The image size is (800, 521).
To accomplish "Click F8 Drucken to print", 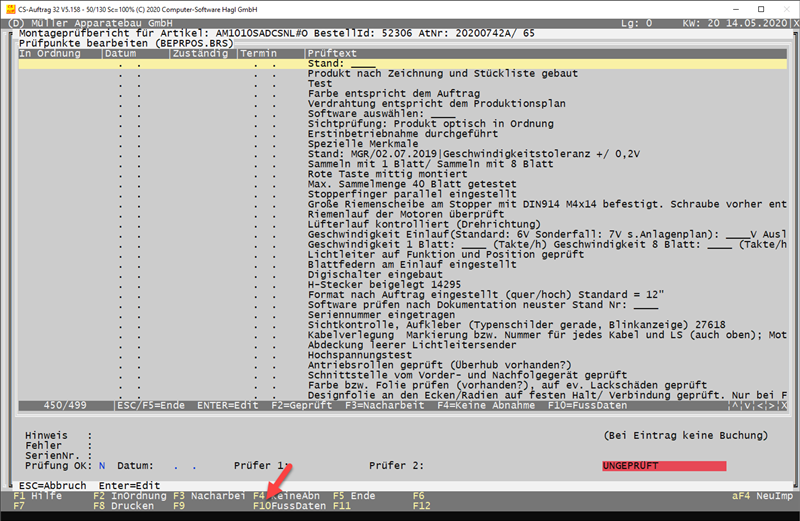I will tap(122, 506).
